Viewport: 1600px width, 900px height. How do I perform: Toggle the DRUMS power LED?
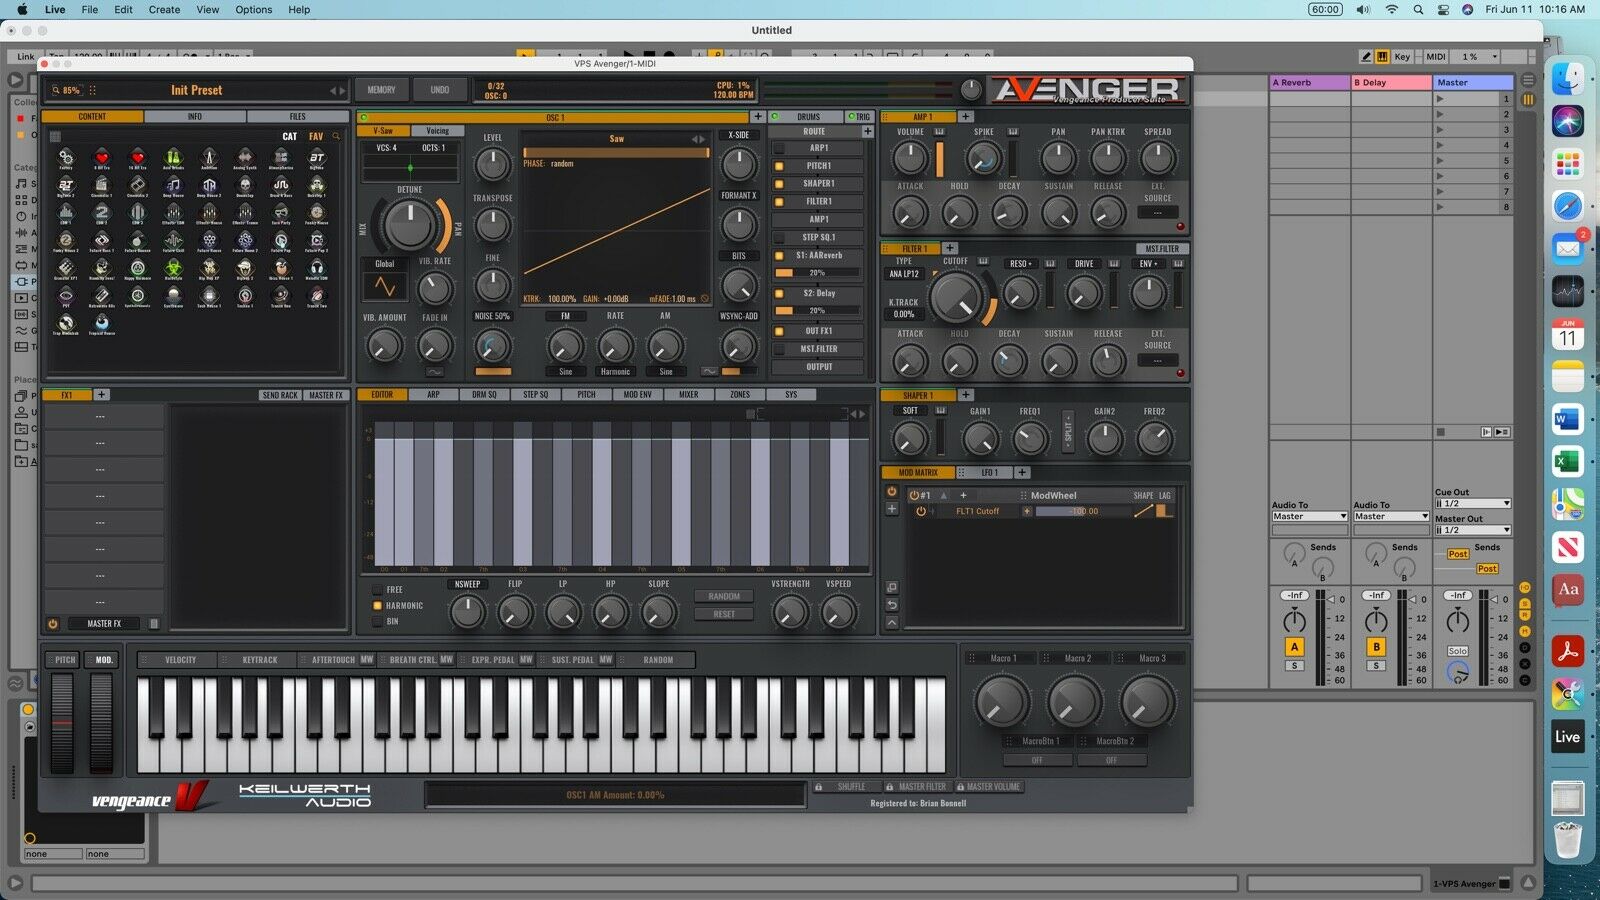[x=775, y=117]
